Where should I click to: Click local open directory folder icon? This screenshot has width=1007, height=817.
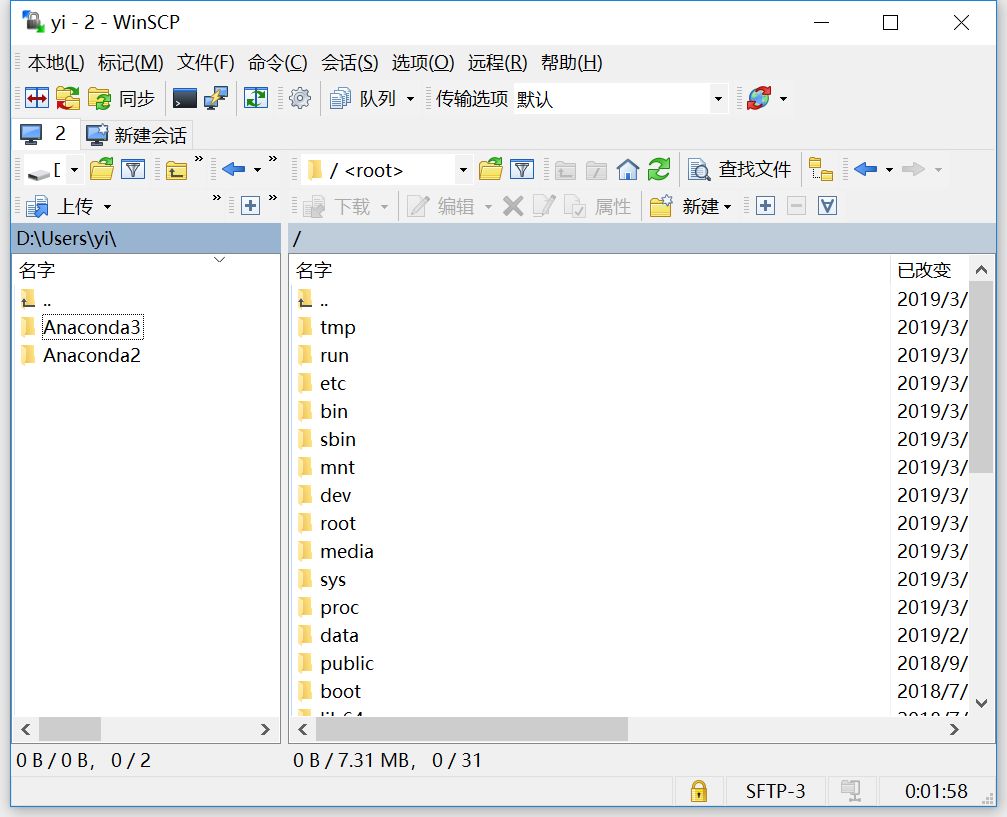click(x=101, y=170)
